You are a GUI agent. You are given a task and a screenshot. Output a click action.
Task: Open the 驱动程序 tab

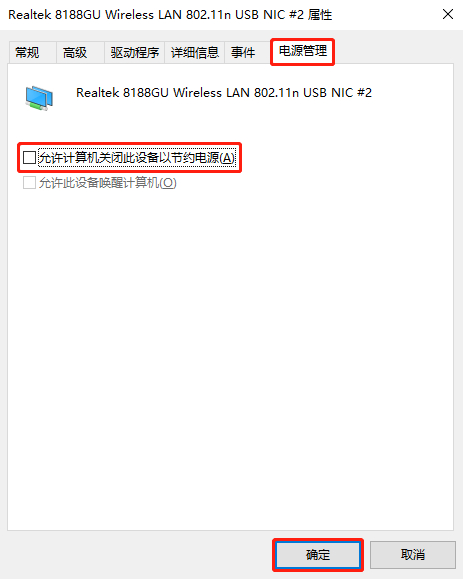pos(134,52)
